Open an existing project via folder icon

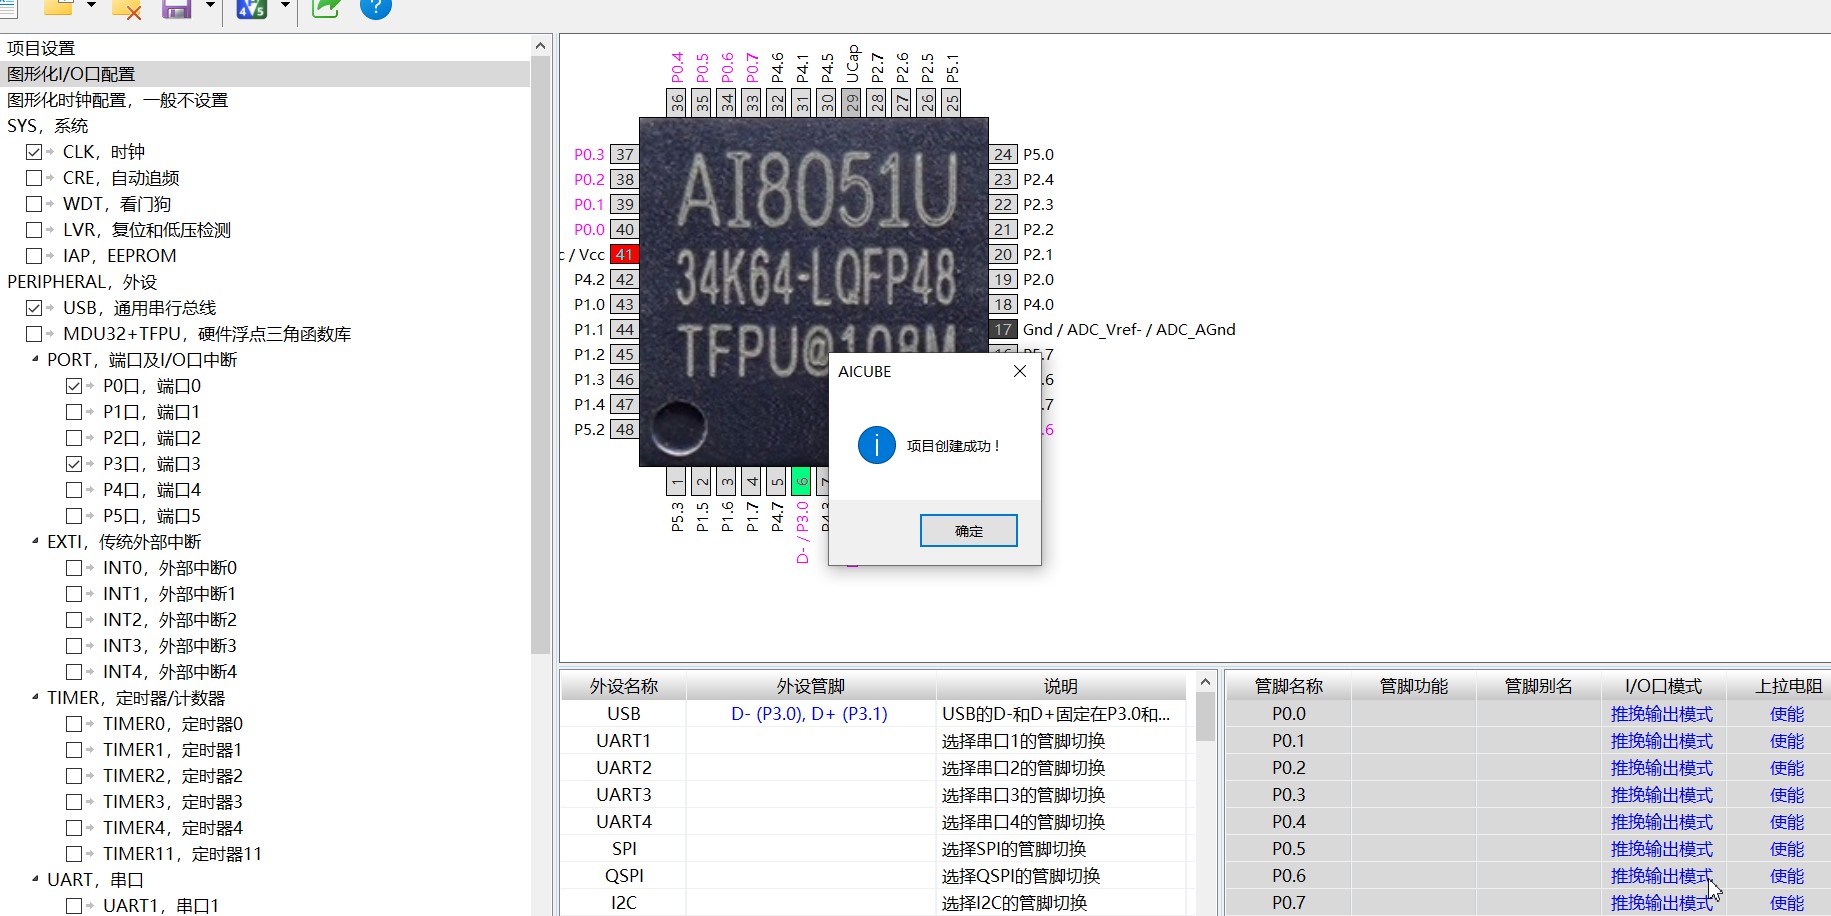(x=60, y=10)
